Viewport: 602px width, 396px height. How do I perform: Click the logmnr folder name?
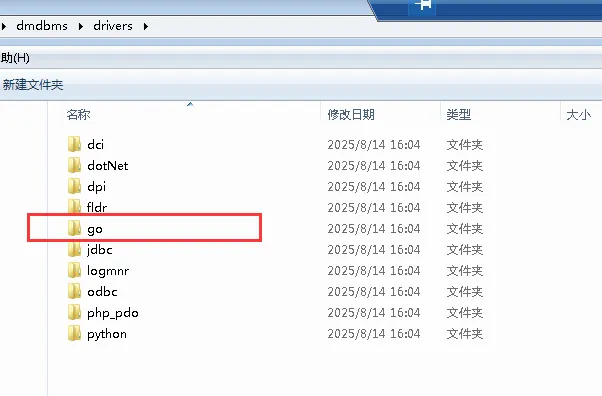108,271
